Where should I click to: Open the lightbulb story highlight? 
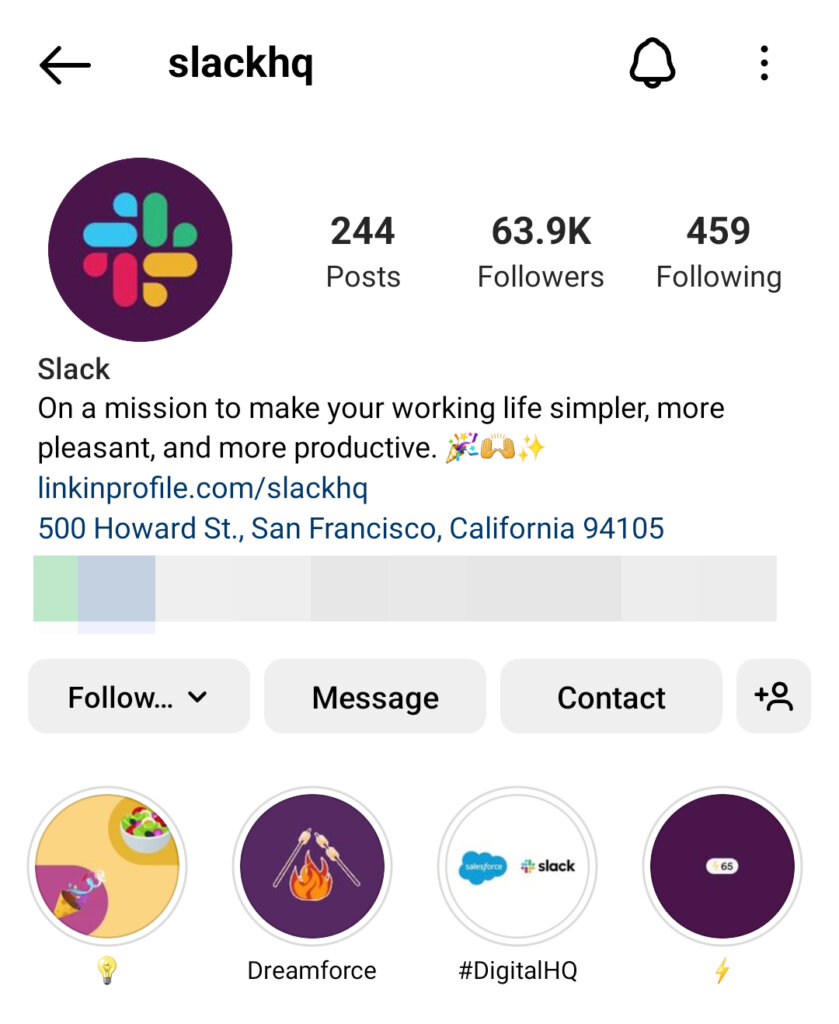click(109, 867)
